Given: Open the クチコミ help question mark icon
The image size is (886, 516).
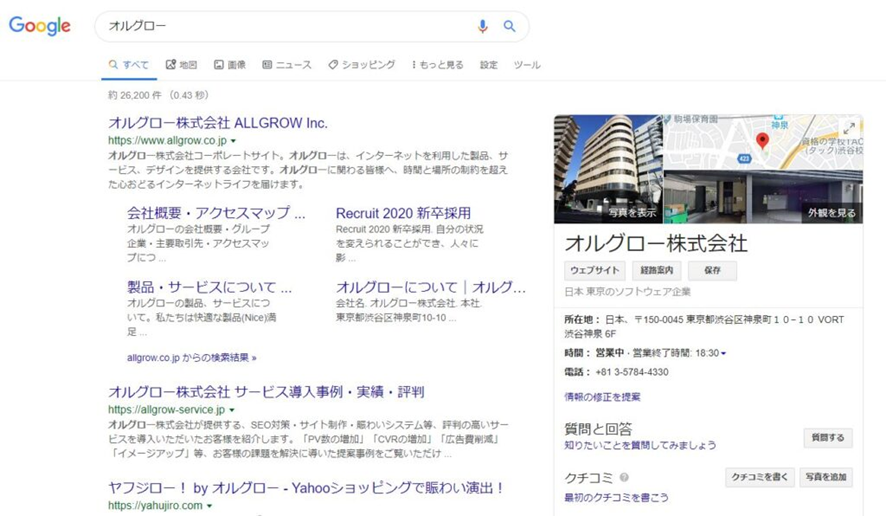Looking at the screenshot, I should tap(624, 478).
